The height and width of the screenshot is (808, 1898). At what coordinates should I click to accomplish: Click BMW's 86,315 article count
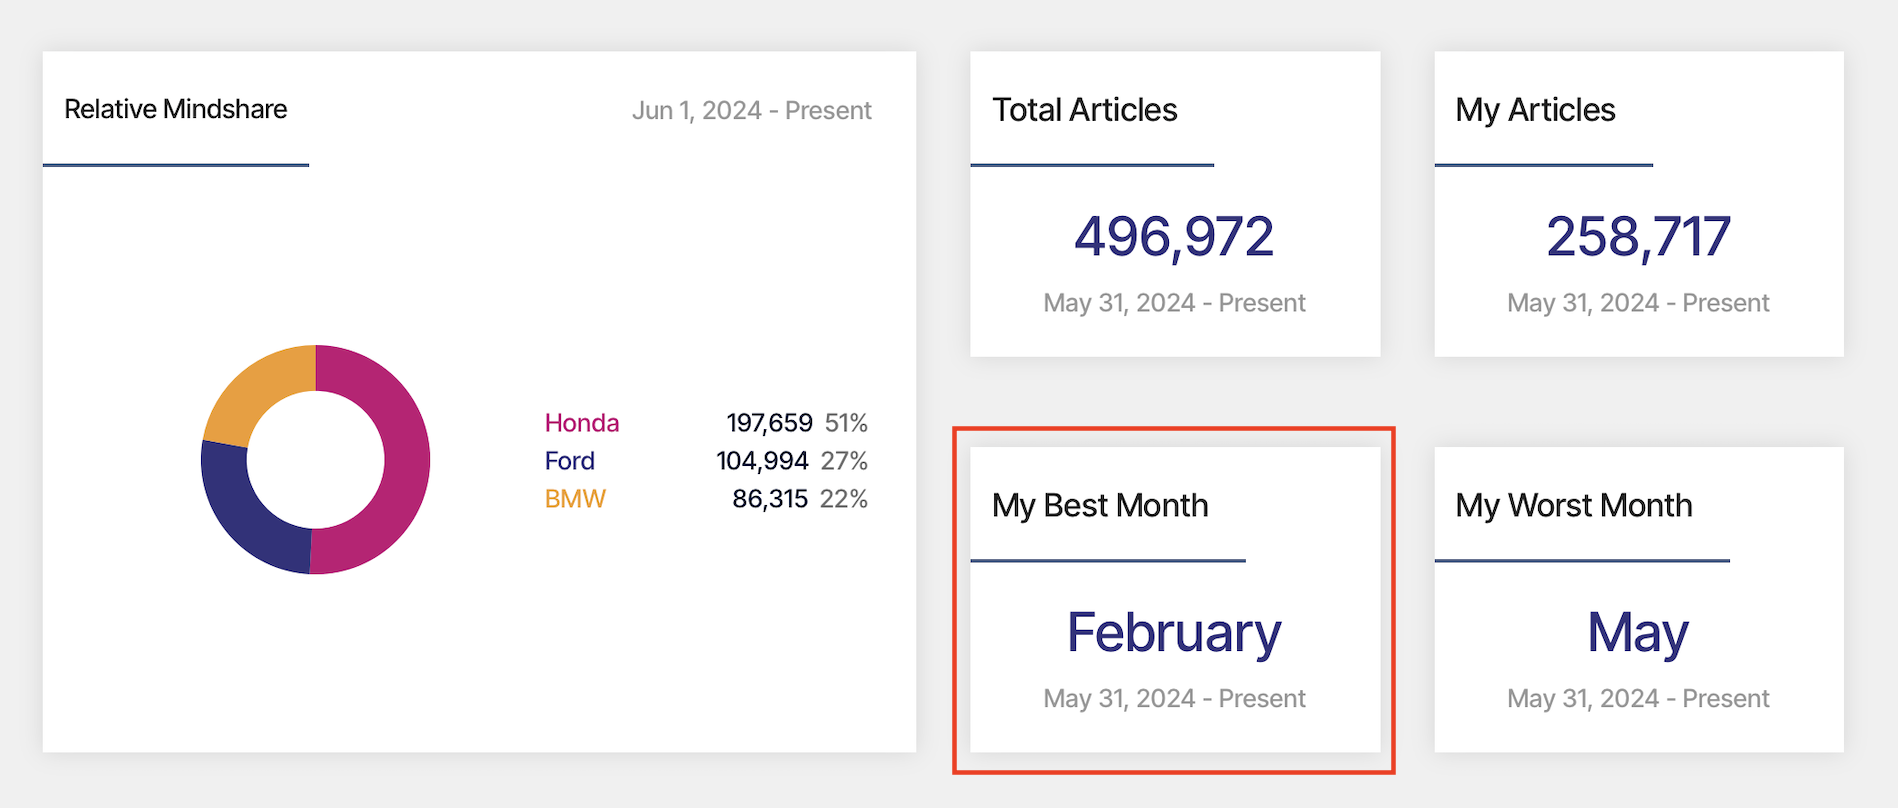[x=770, y=499]
